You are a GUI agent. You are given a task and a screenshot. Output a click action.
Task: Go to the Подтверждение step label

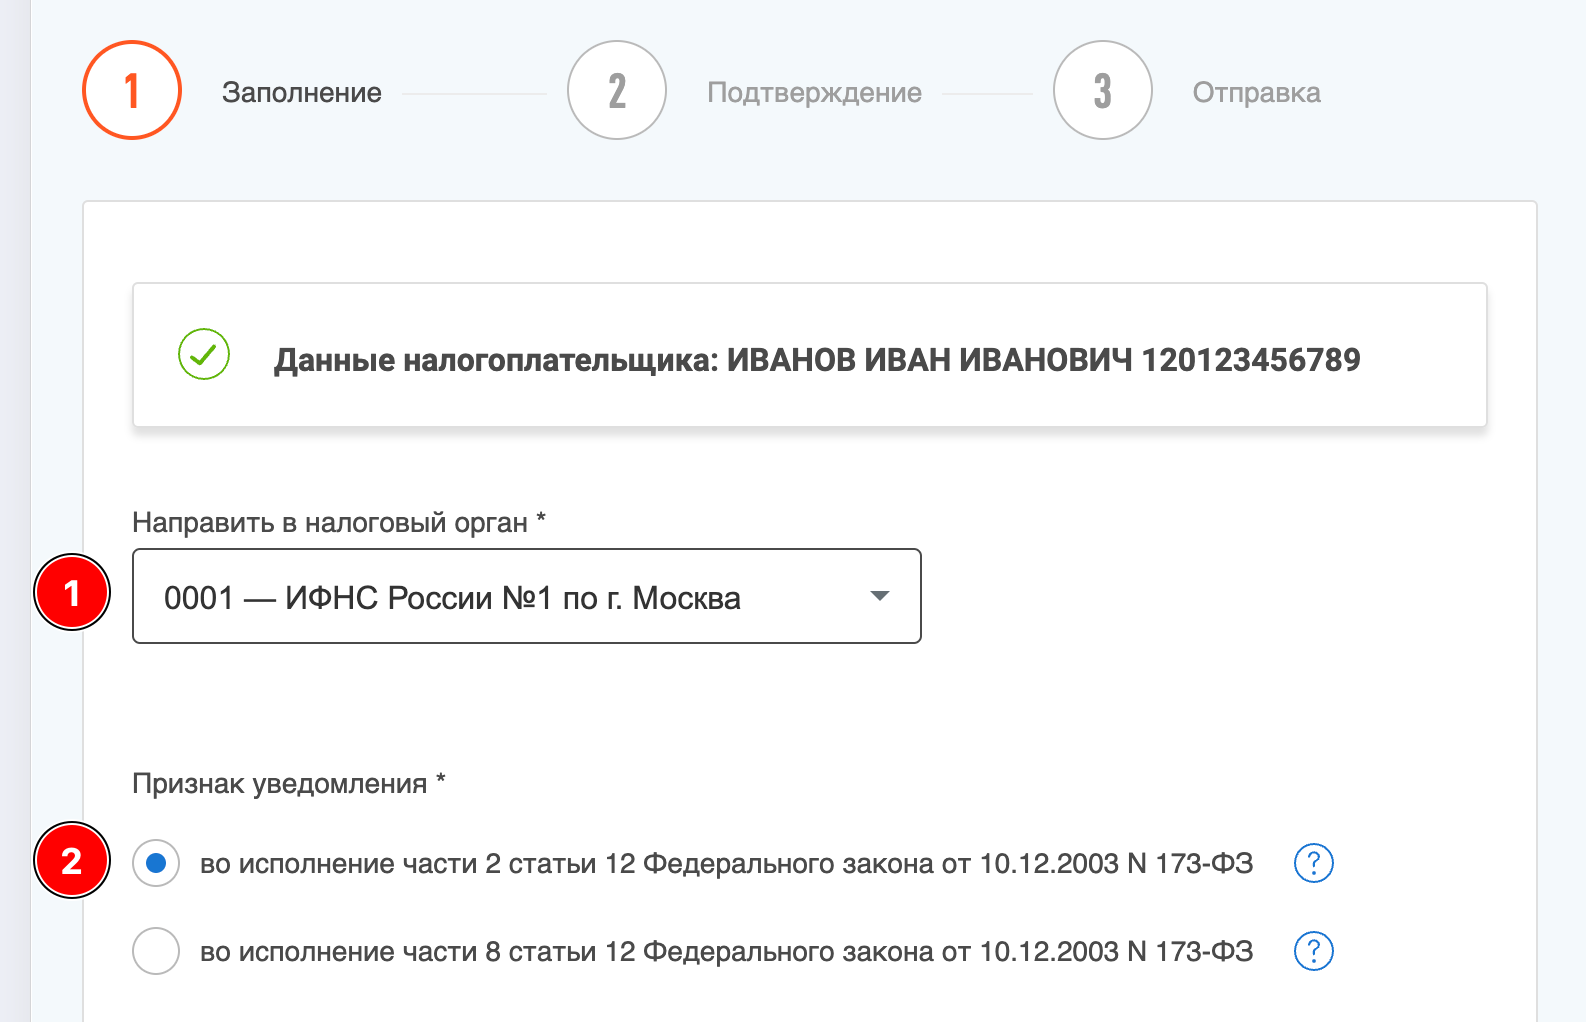(815, 93)
